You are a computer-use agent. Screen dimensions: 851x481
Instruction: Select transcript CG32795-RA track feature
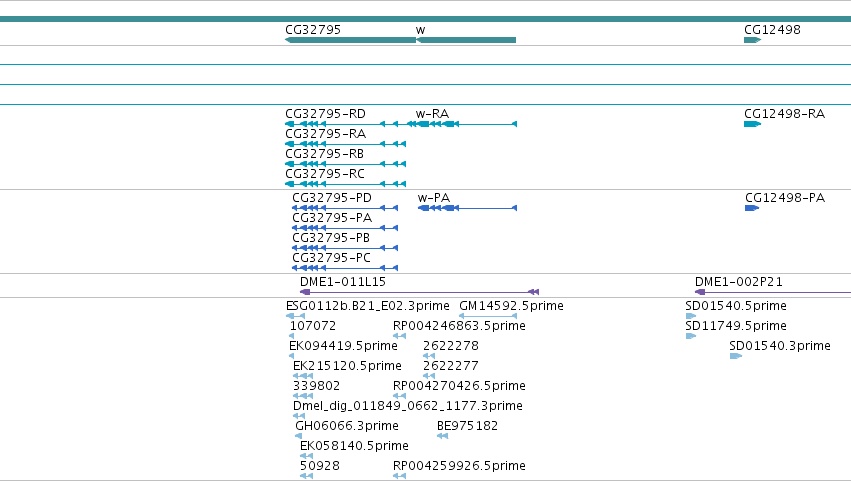click(345, 144)
